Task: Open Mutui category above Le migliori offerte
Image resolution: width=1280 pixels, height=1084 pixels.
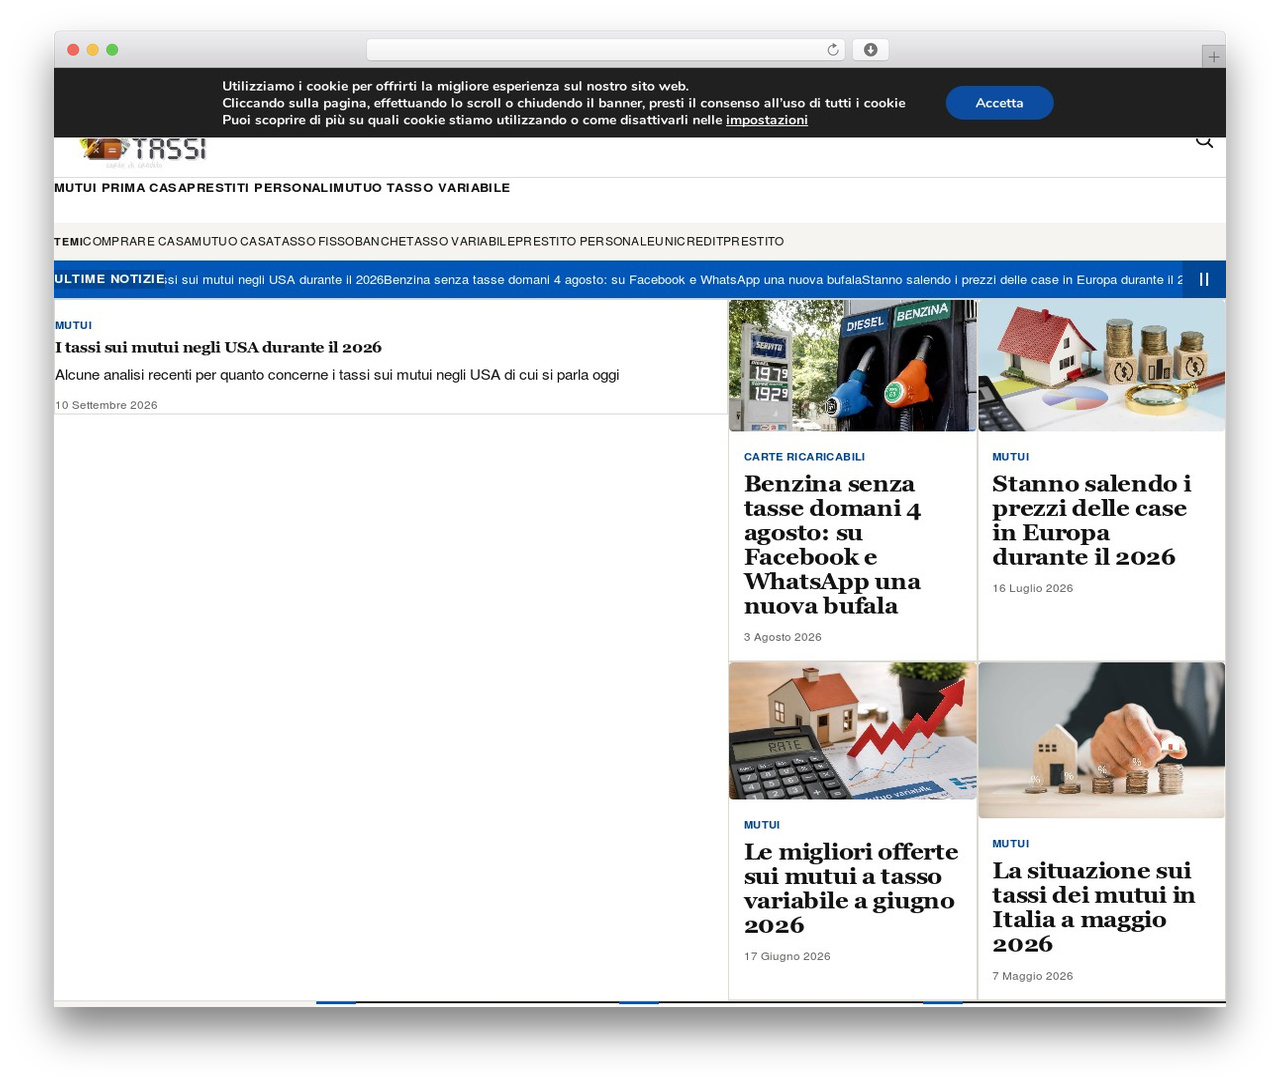Action: click(x=762, y=825)
